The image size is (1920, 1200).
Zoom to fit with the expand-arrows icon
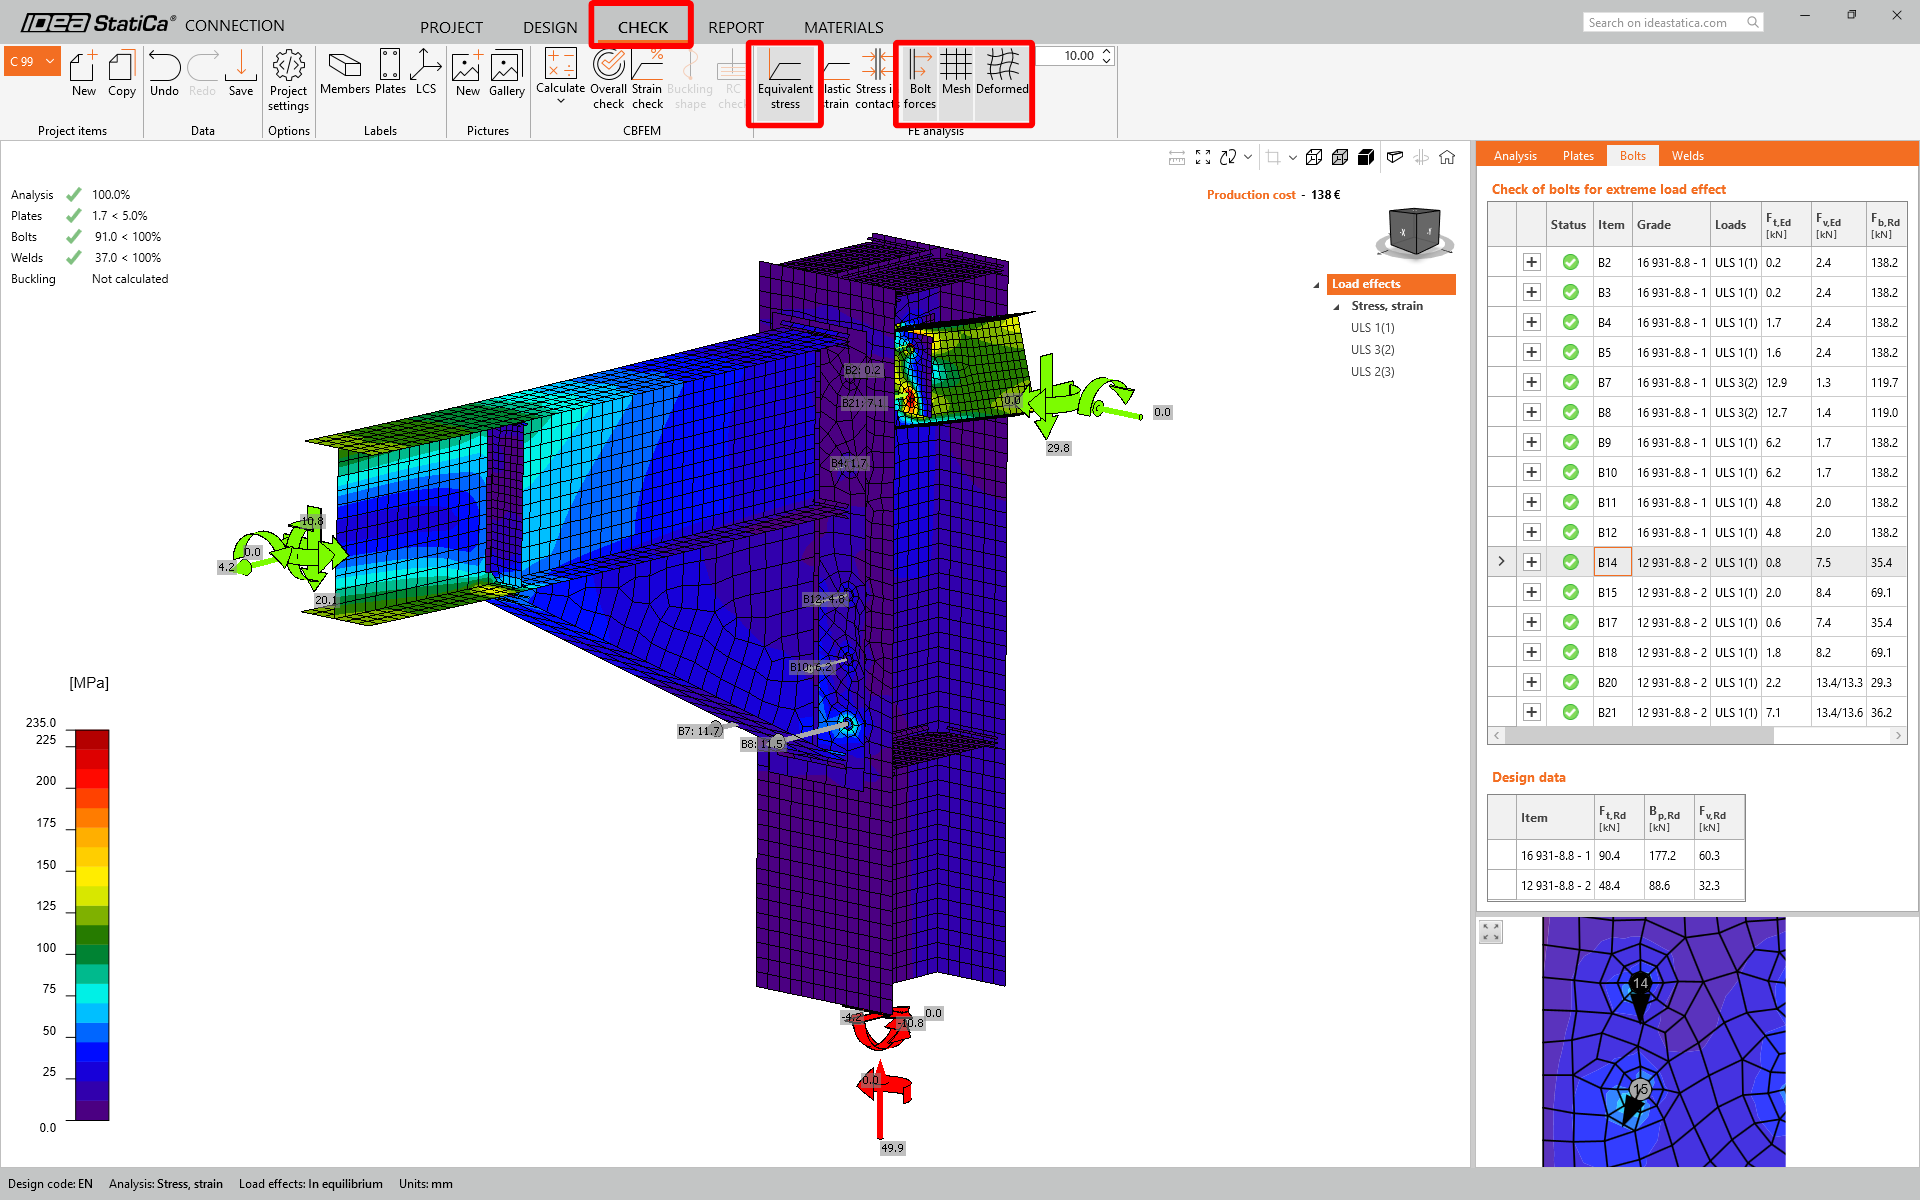1203,157
